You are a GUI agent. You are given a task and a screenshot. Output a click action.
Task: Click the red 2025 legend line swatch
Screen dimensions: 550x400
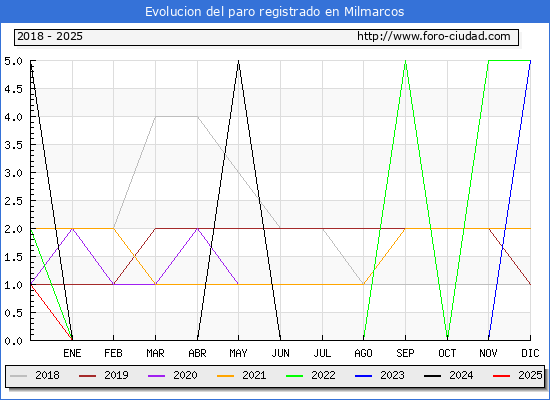pyautogui.click(x=502, y=376)
